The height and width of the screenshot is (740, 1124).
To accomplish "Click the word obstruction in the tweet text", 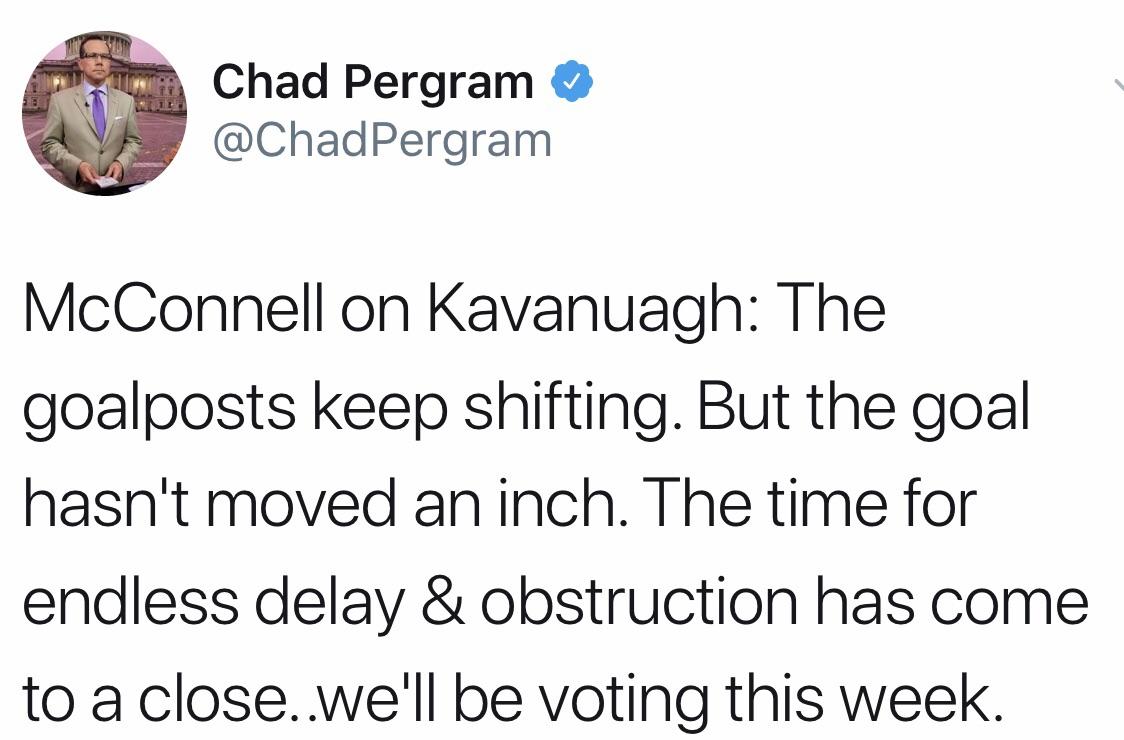I will tap(639, 599).
